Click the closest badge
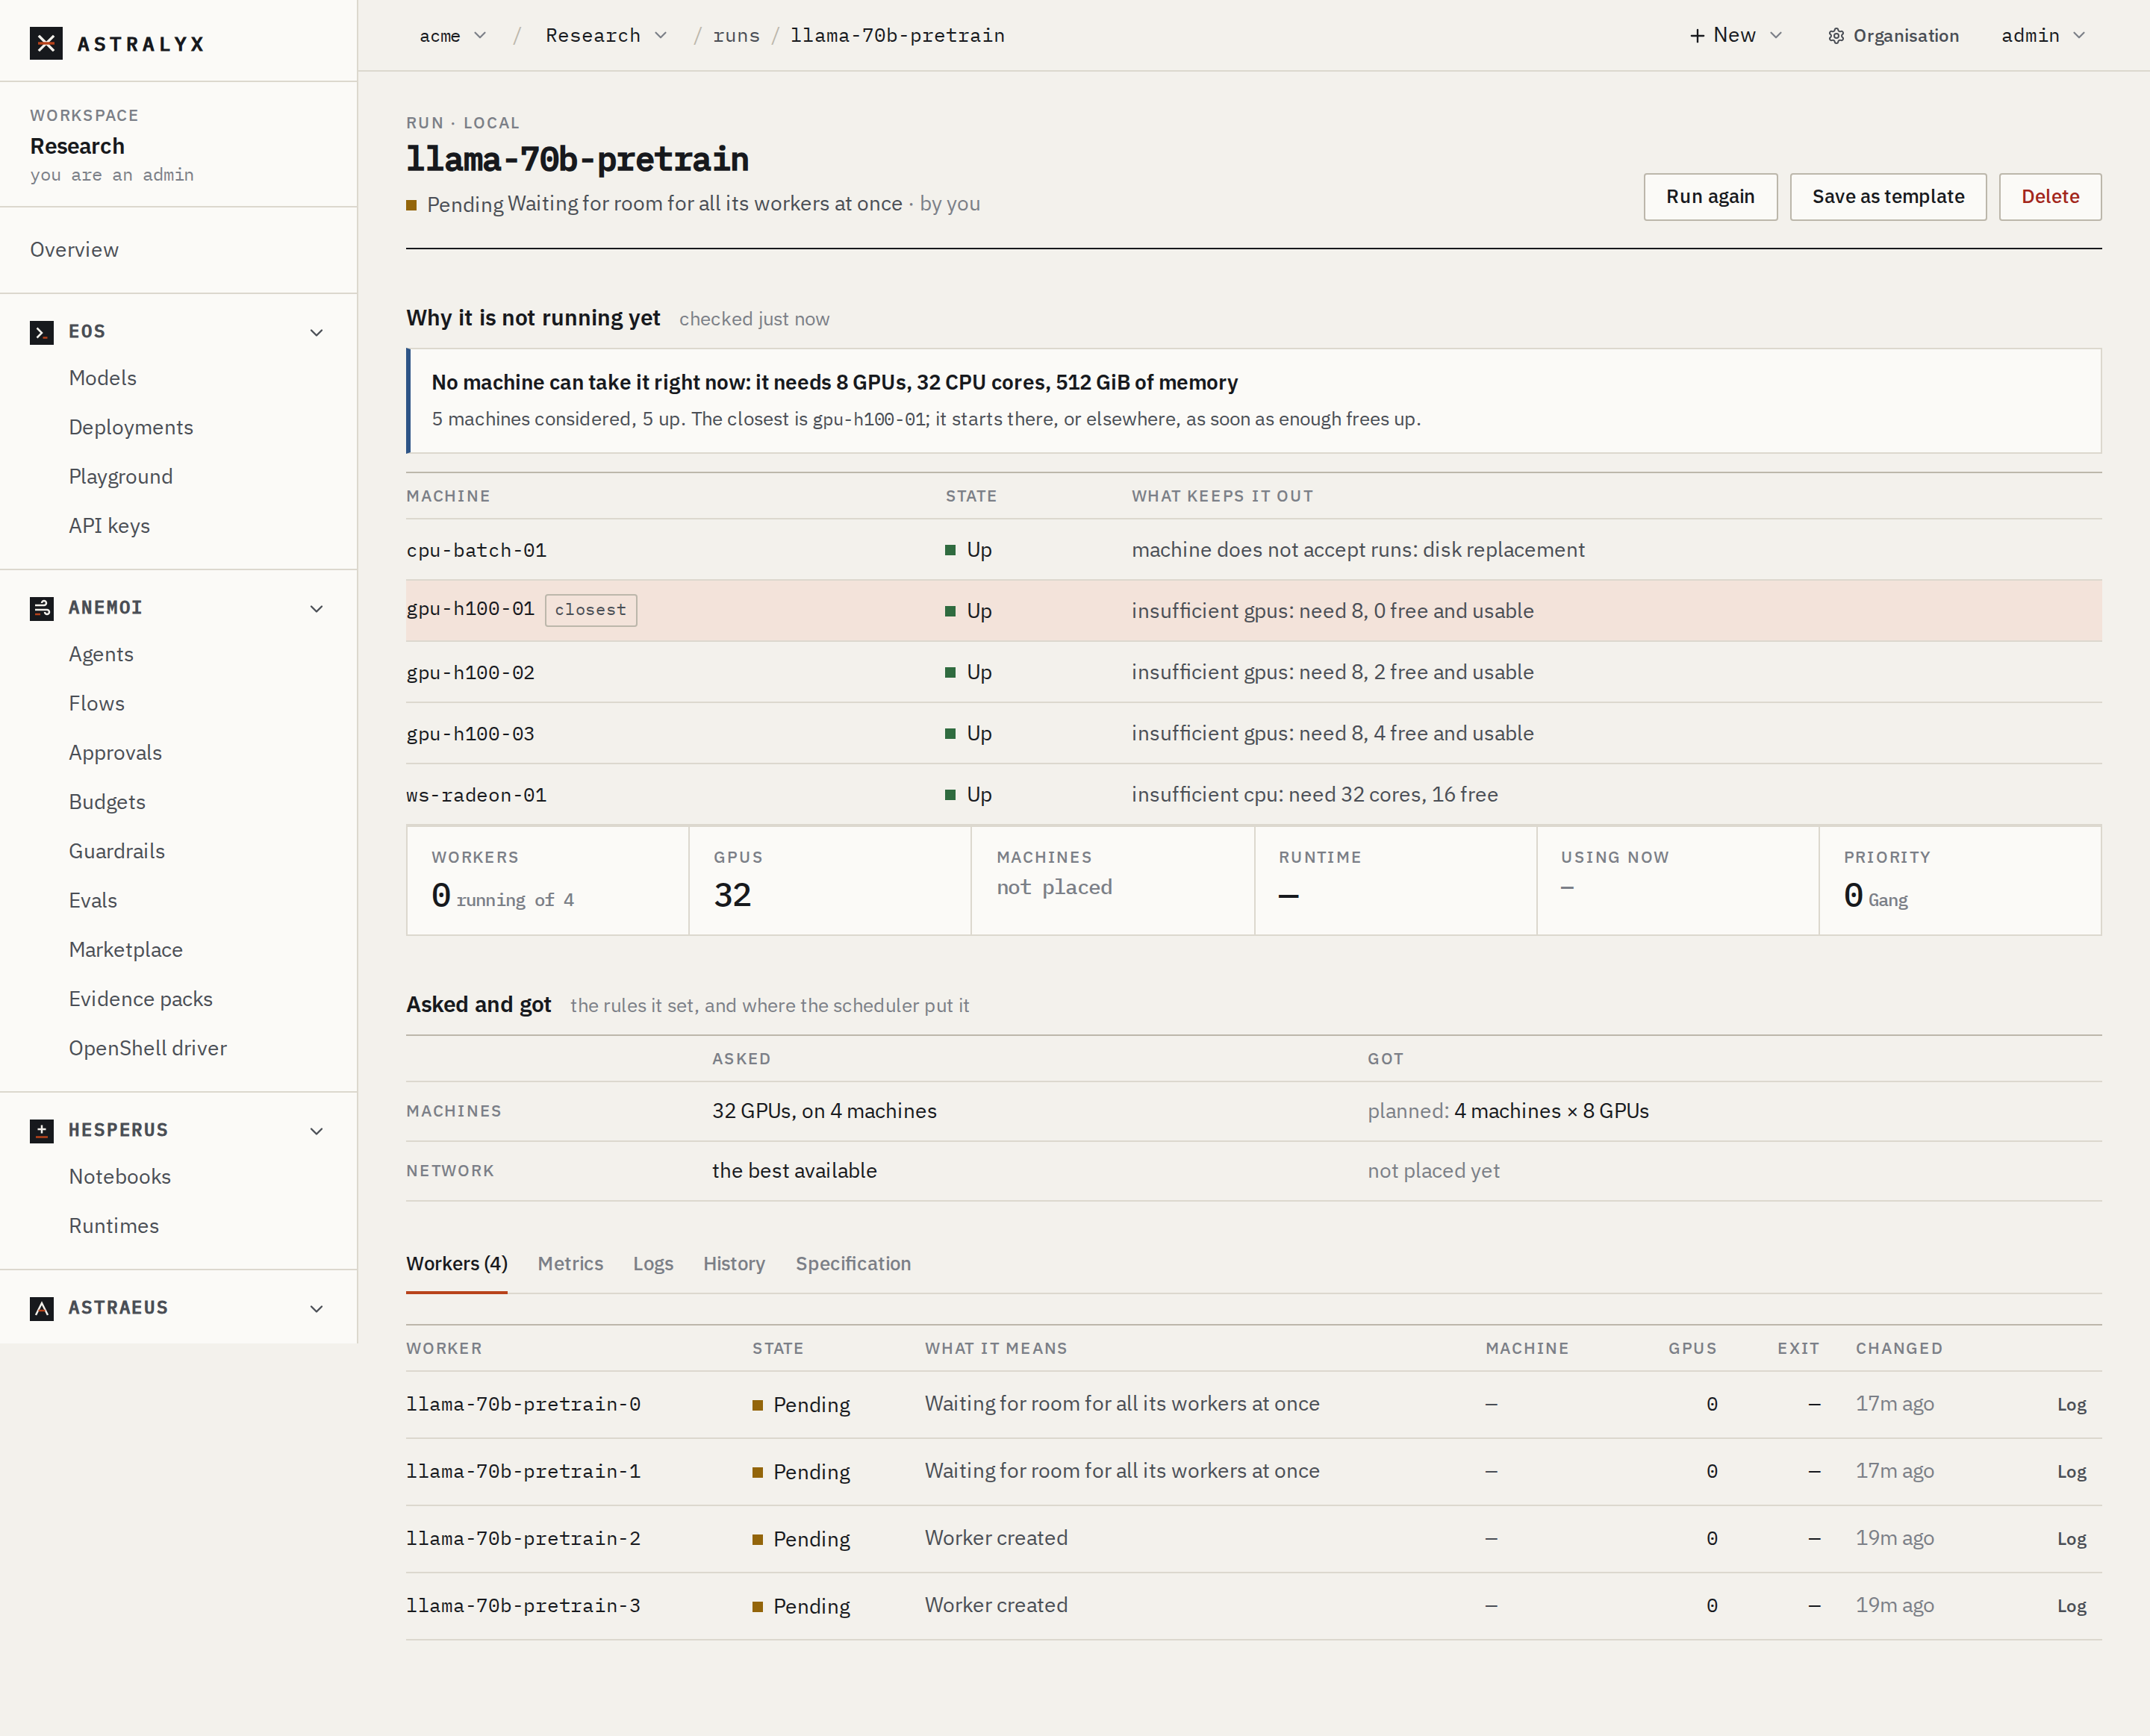The width and height of the screenshot is (2150, 1736). tap(590, 610)
